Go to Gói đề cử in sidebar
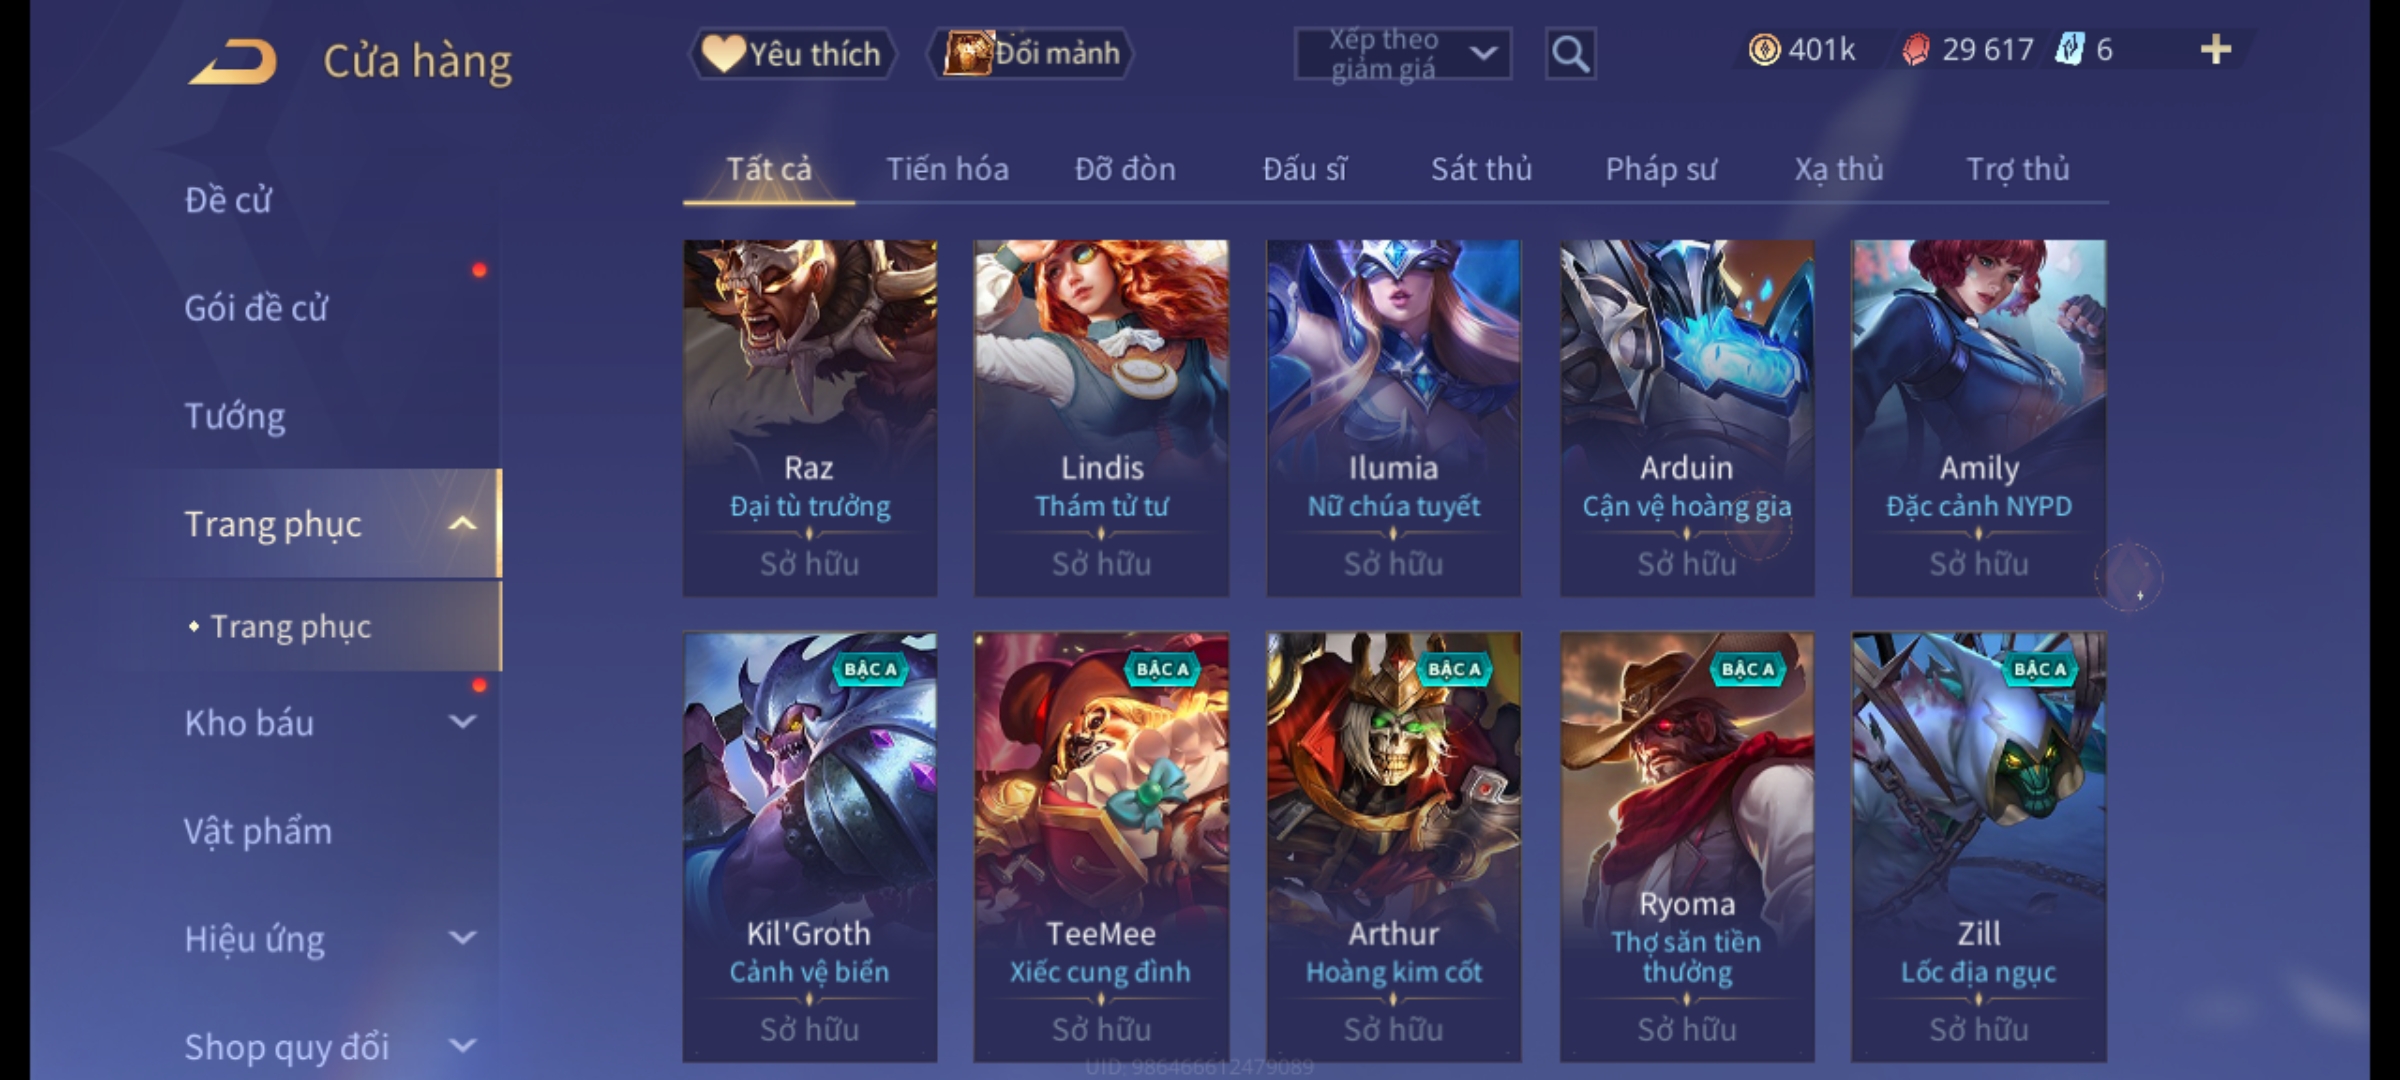 pyautogui.click(x=256, y=308)
